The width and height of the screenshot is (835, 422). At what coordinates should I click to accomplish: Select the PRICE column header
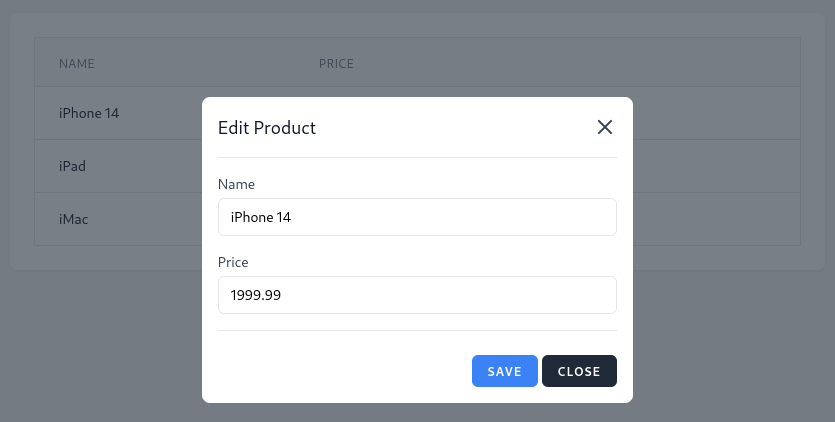[x=336, y=63]
